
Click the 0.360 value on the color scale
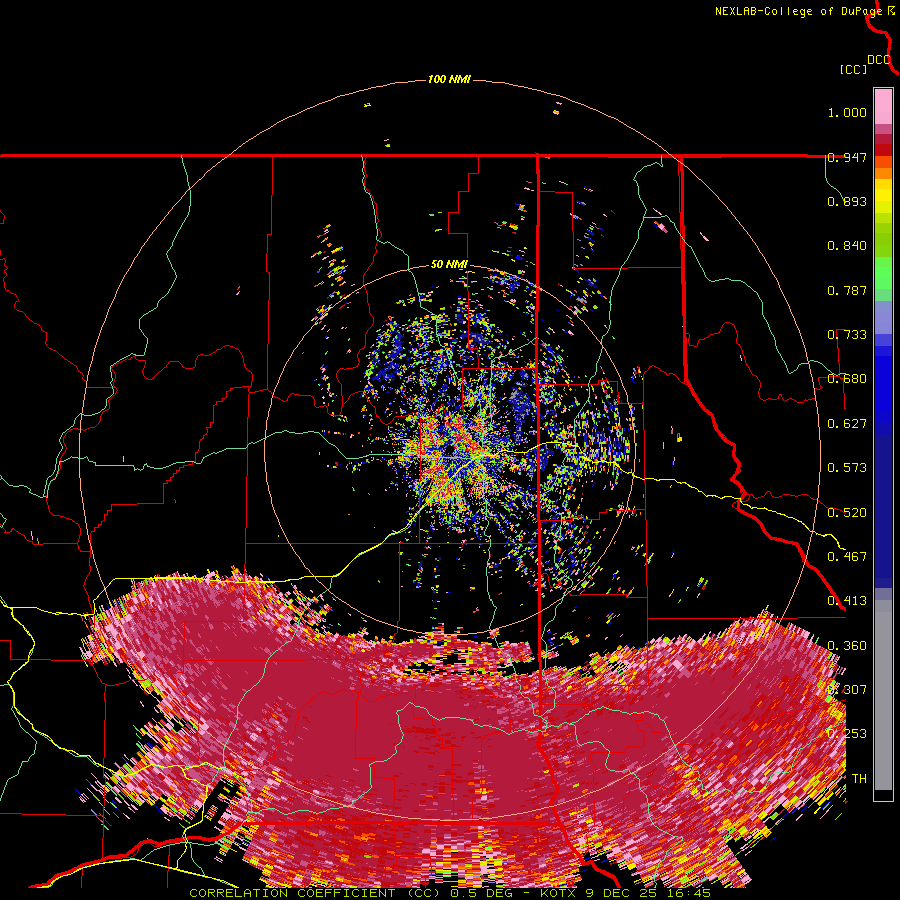[847, 645]
